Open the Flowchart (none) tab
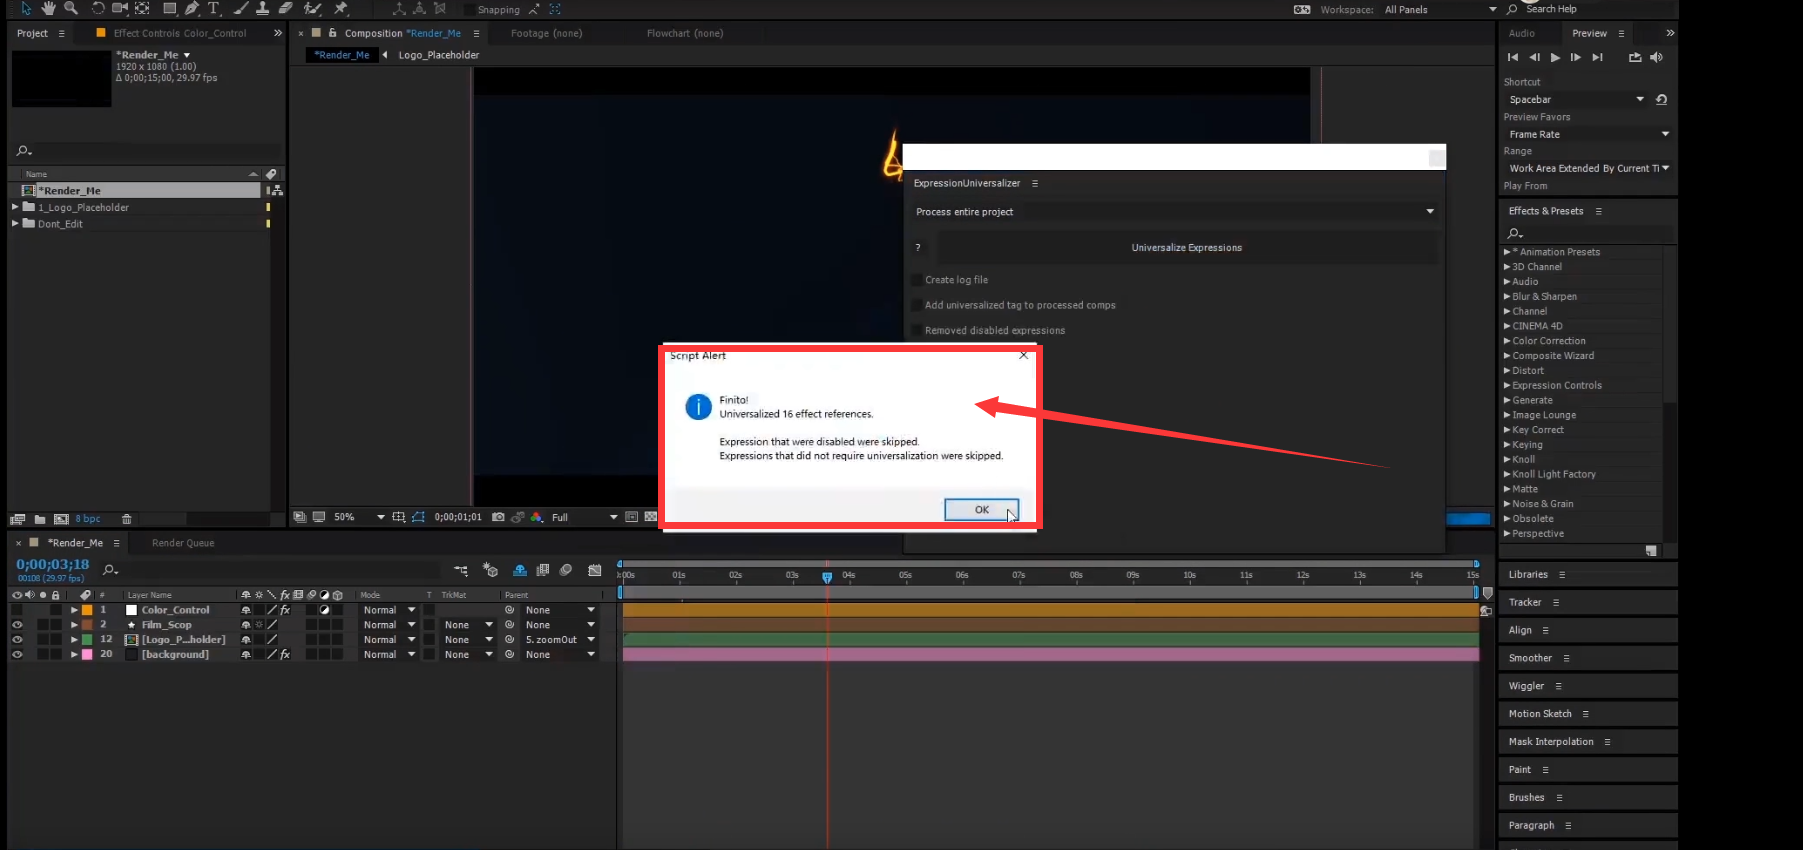 (685, 33)
